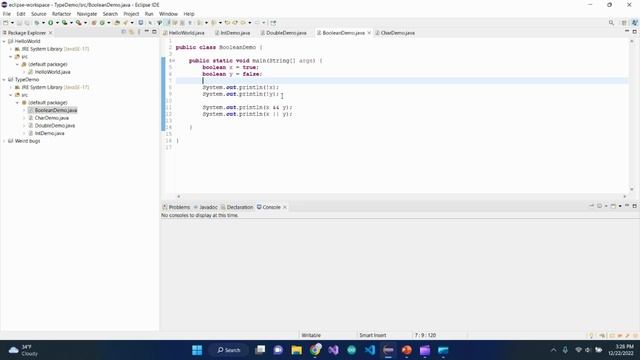This screenshot has width=640, height=360.
Task: Click the tip lightbulb icon in status bar
Action: pyautogui.click(x=591, y=336)
